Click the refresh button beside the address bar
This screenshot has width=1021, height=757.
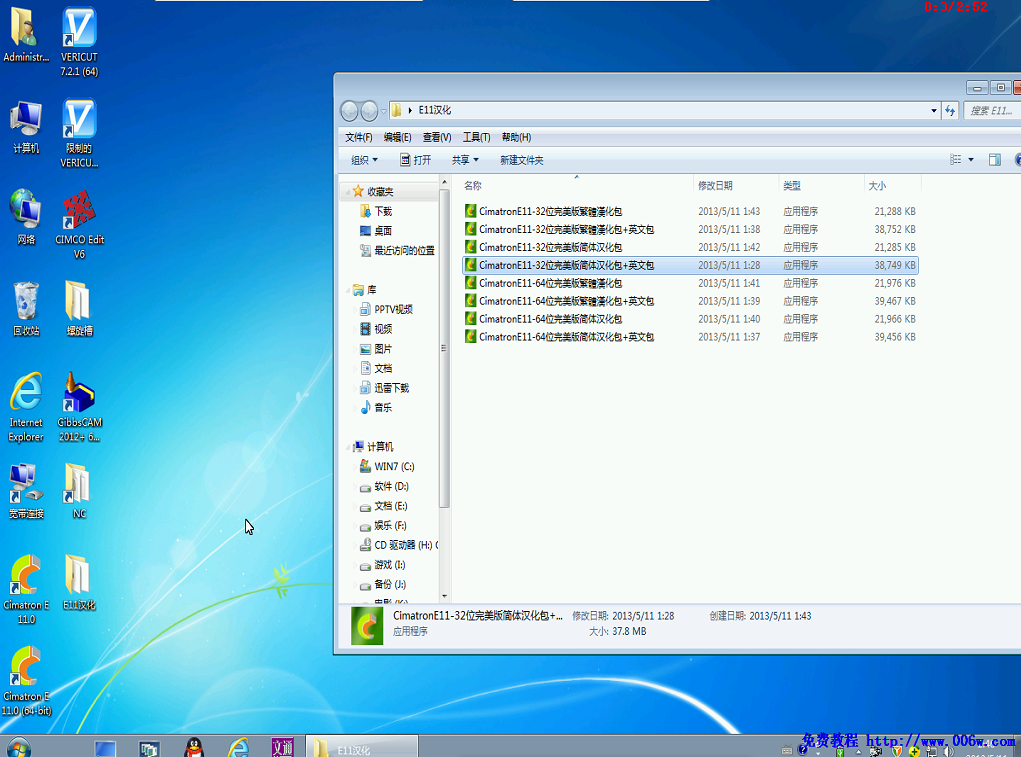951,111
